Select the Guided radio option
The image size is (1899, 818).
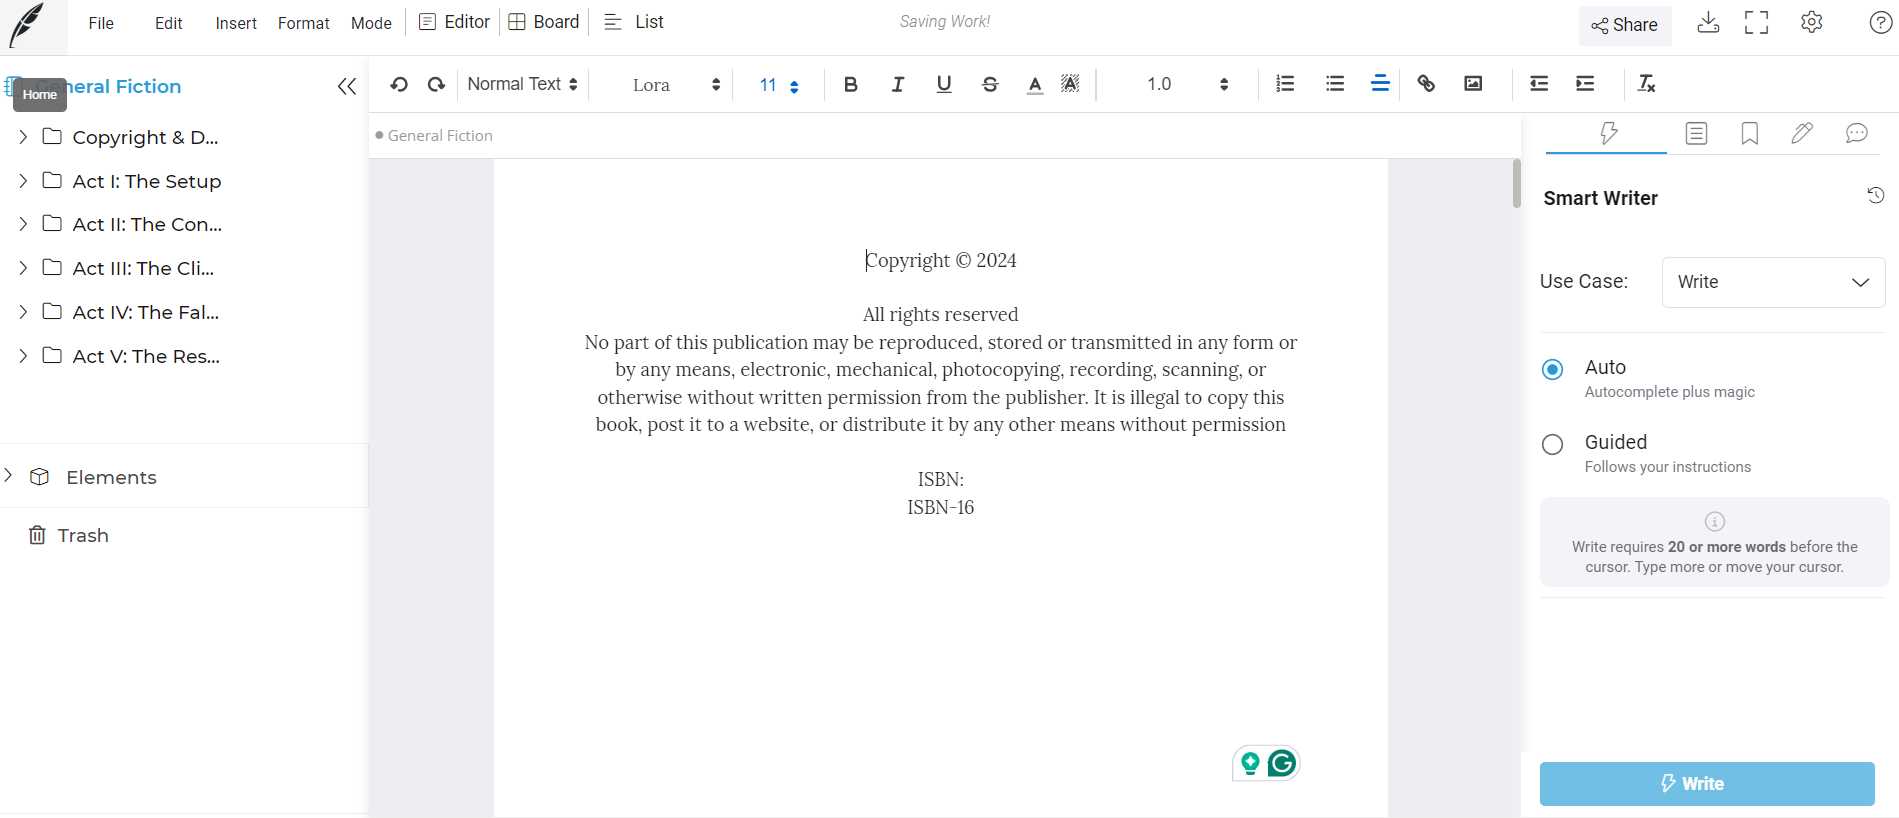(1553, 445)
